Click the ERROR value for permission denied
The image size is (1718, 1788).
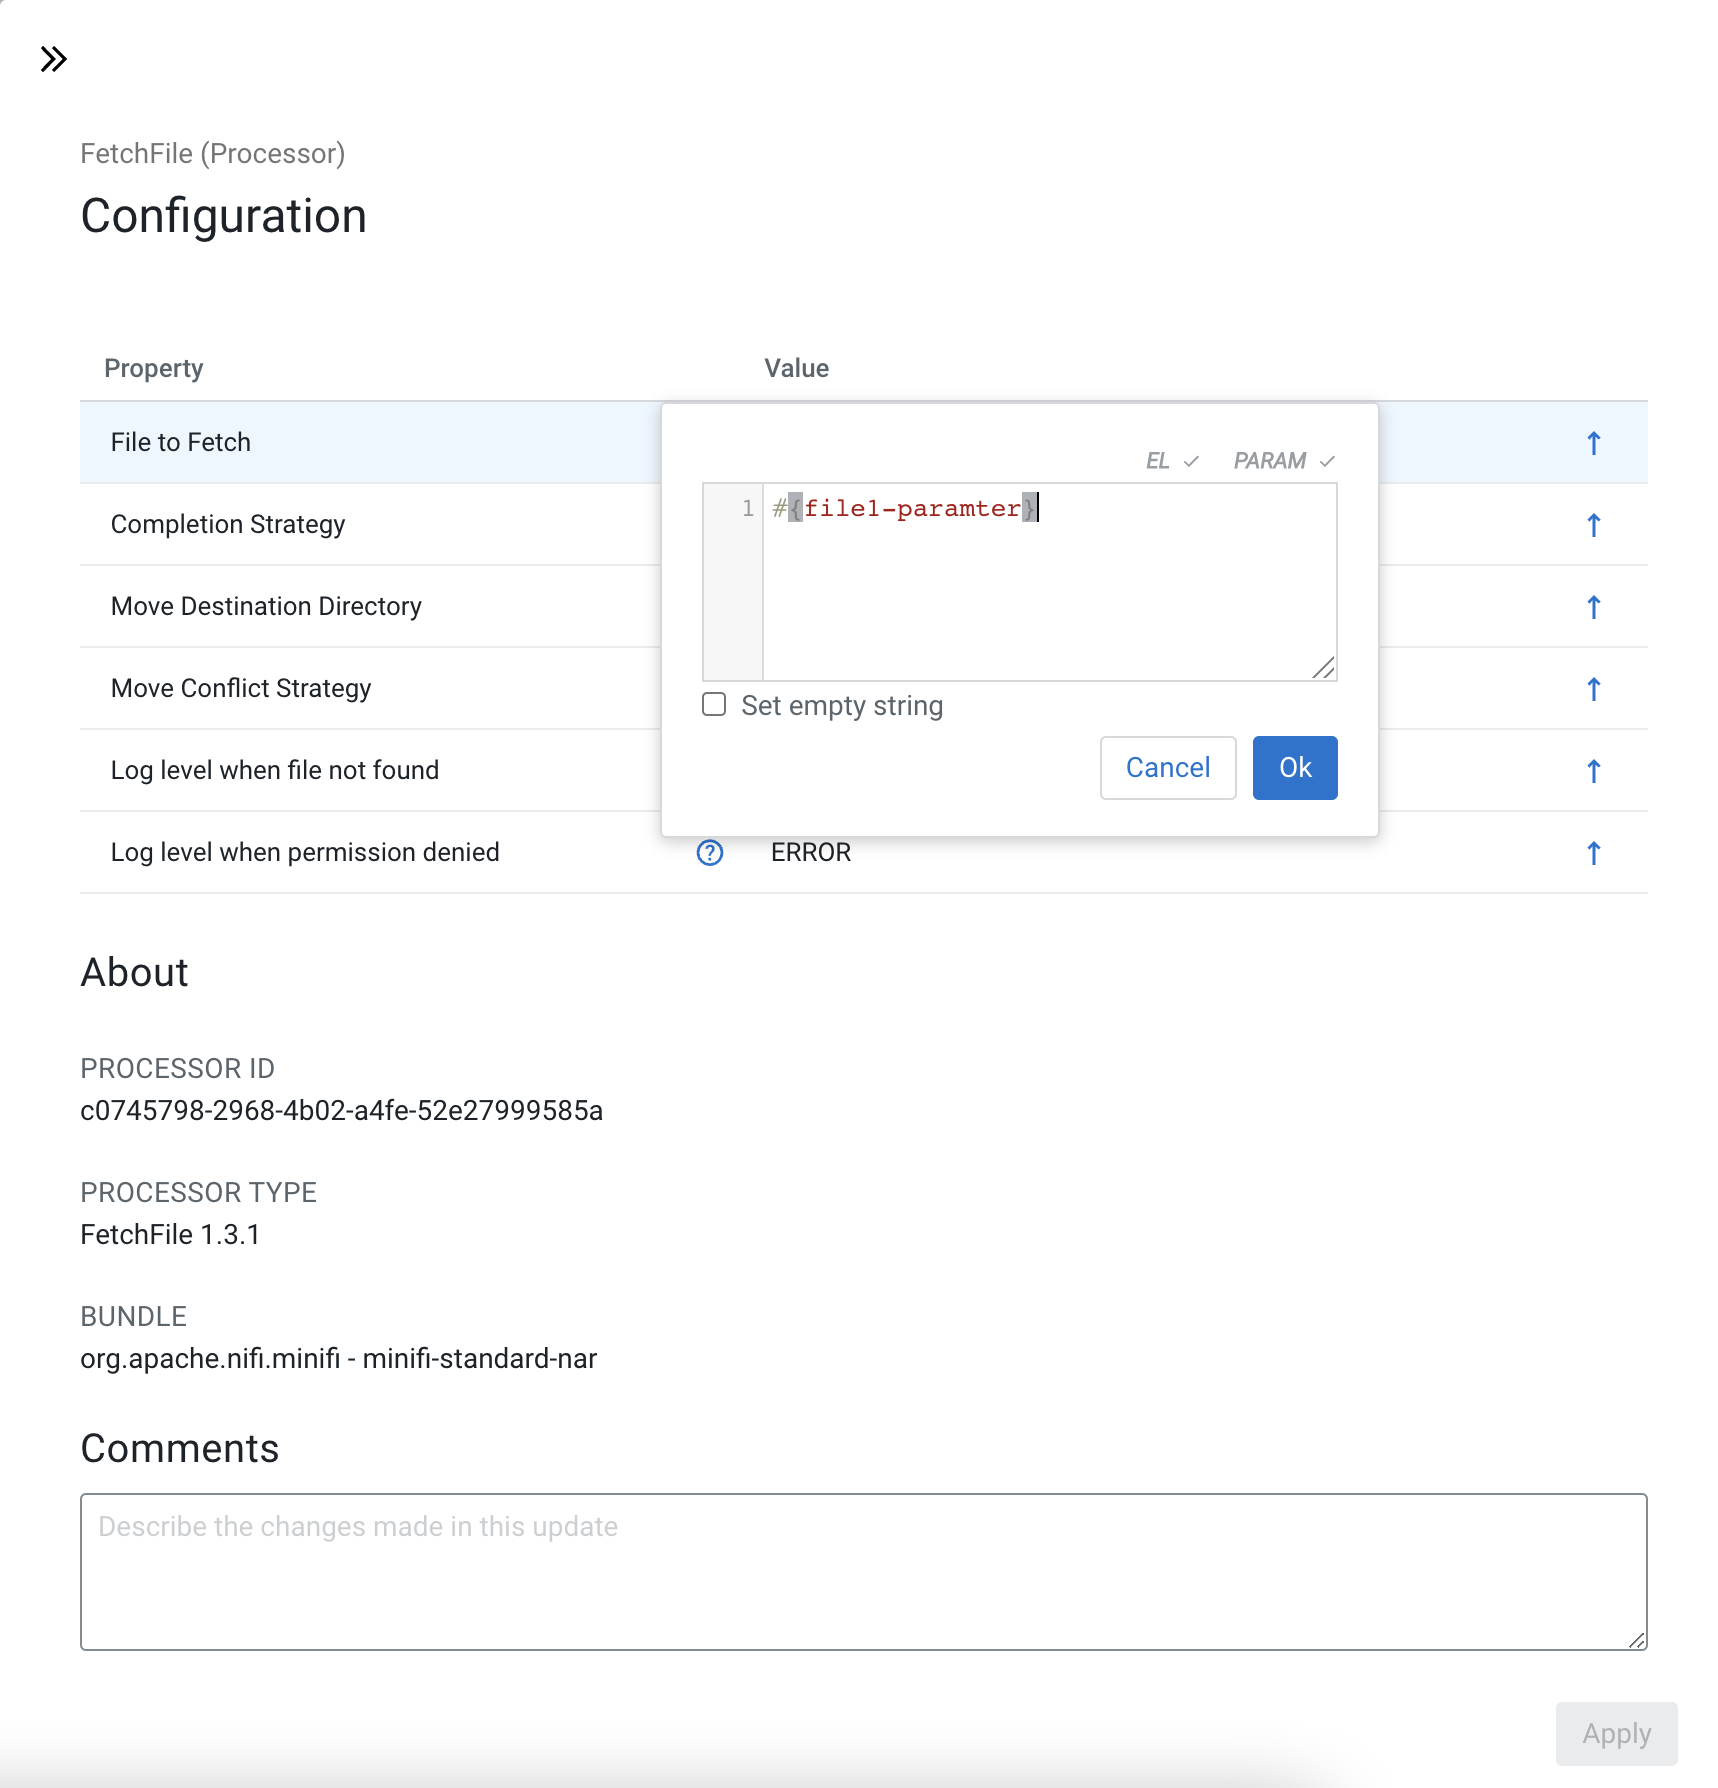[811, 853]
